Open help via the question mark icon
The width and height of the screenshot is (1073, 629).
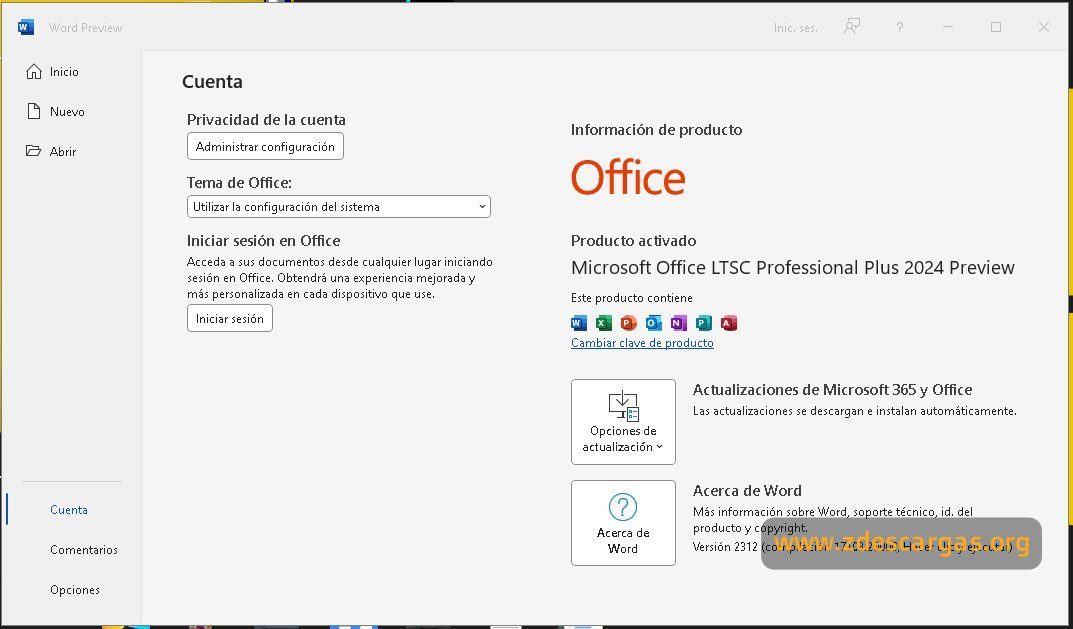point(899,27)
